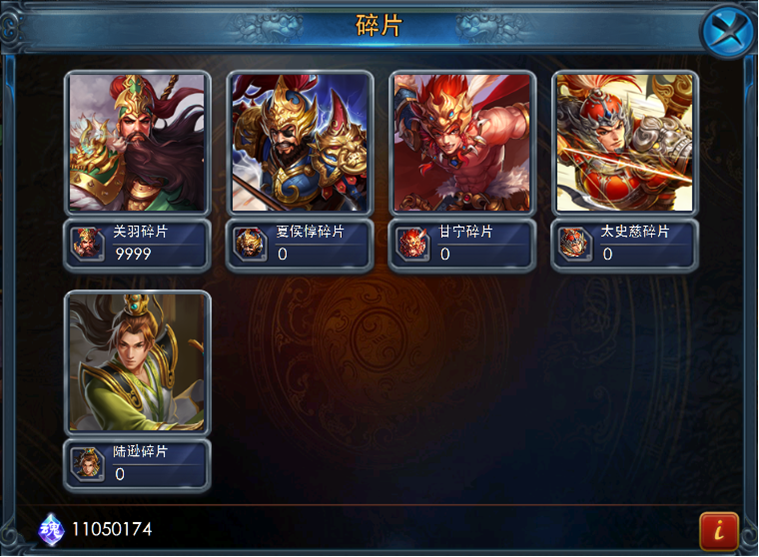Screen dimensions: 759x557
Task: Click the purple soul gem icon
Action: (x=51, y=529)
